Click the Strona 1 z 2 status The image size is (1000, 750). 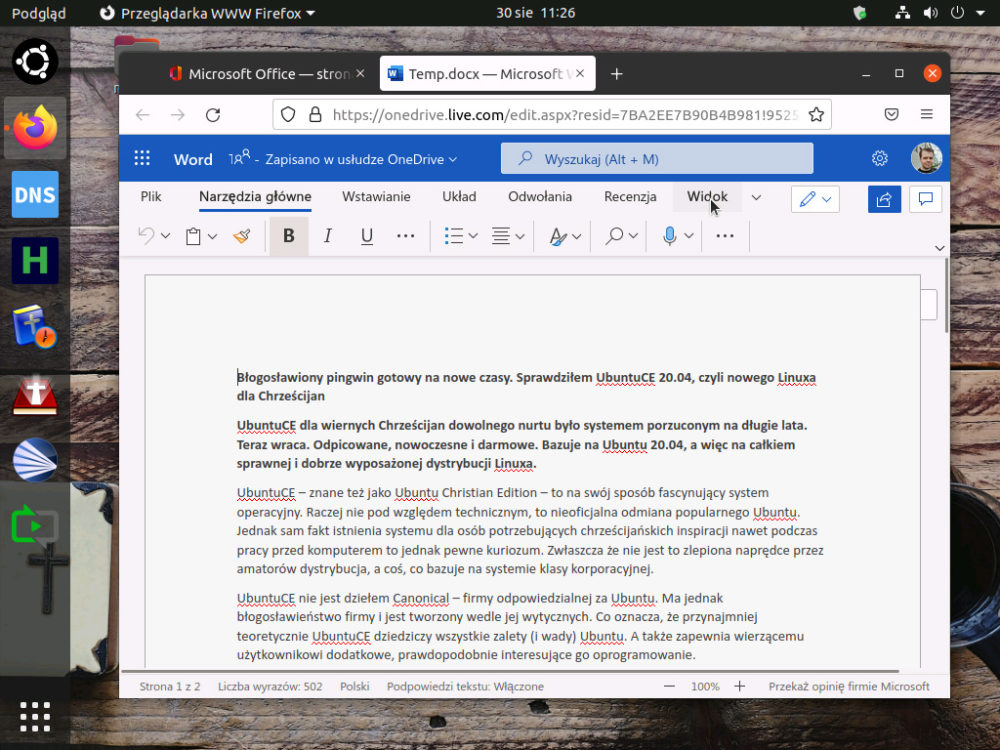pyautogui.click(x=170, y=687)
